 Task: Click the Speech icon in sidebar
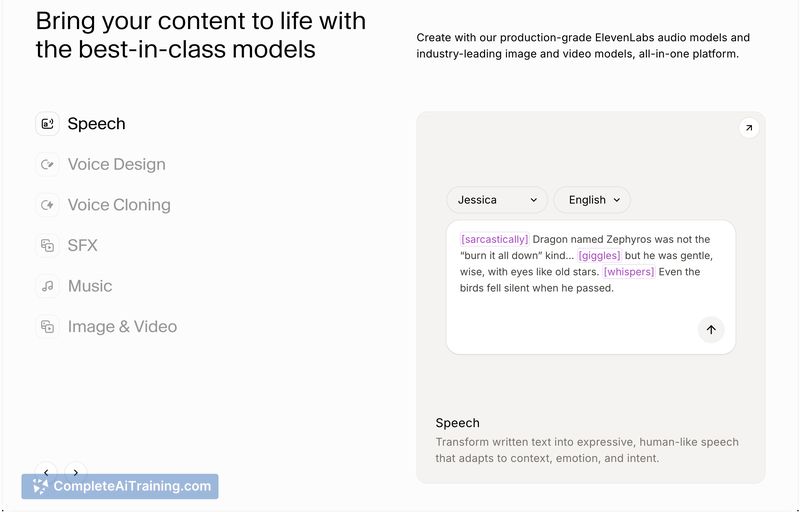click(x=47, y=124)
